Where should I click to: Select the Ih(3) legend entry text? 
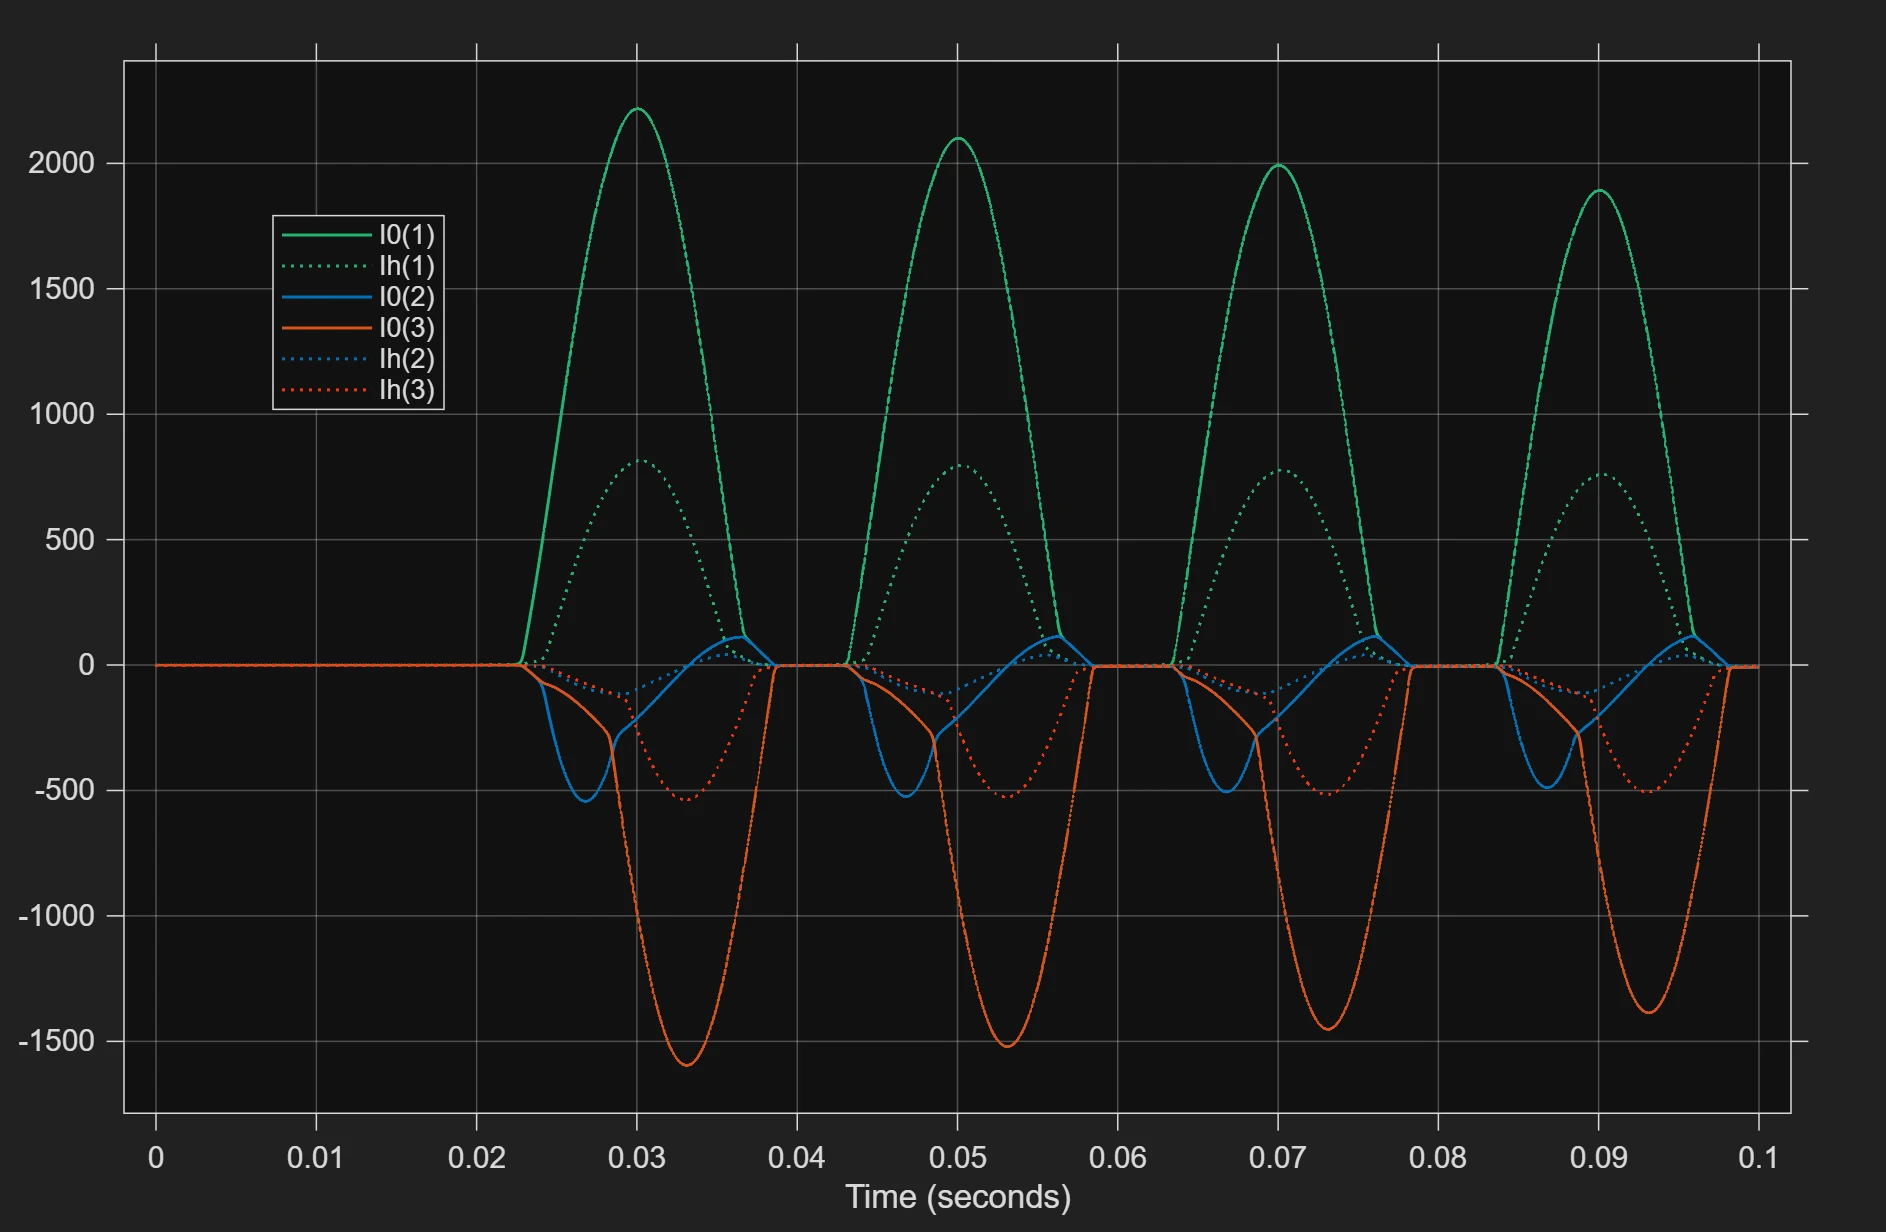406,390
